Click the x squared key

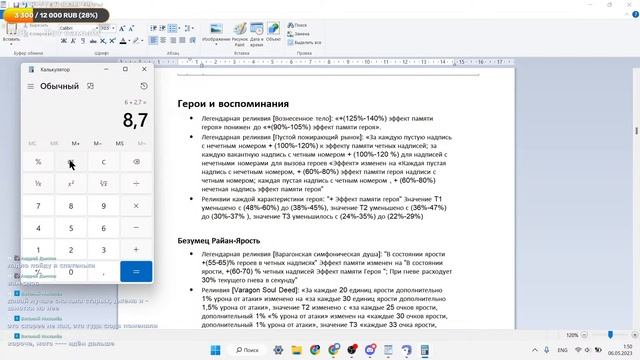71,184
